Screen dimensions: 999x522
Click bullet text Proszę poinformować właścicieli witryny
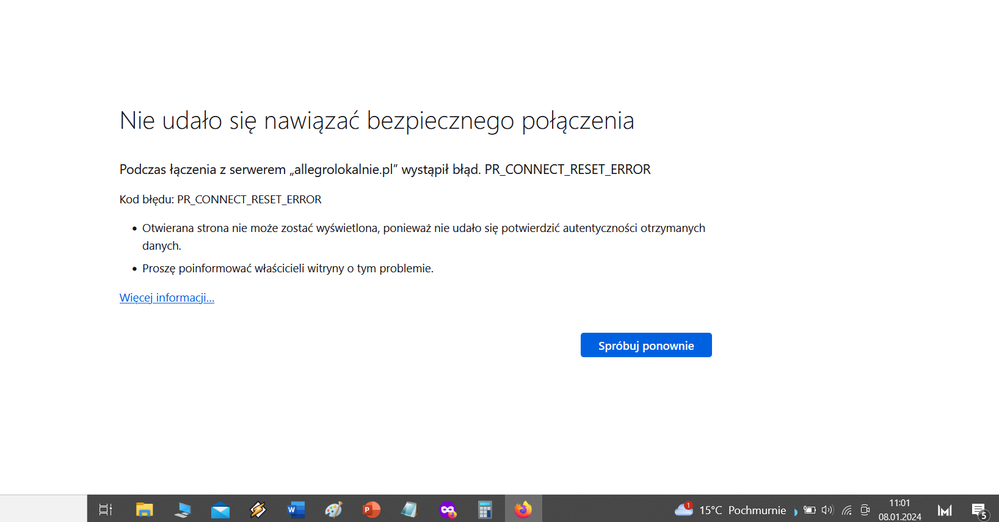[x=288, y=268]
